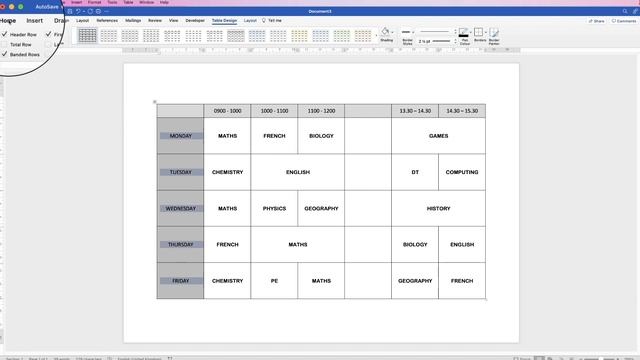The image size is (640, 360).
Task: Click the 14.30 – 15.30 column header
Action: click(x=462, y=111)
